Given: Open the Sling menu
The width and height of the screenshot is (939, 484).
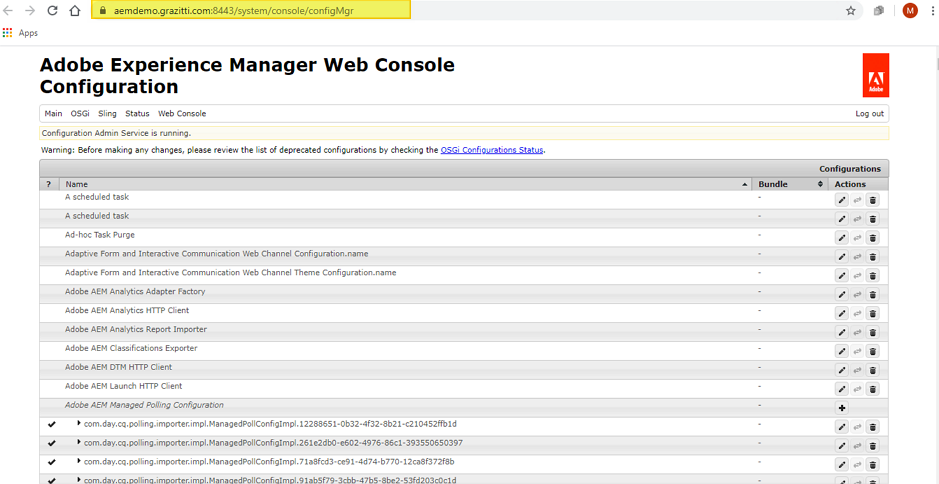Looking at the screenshot, I should coord(107,114).
